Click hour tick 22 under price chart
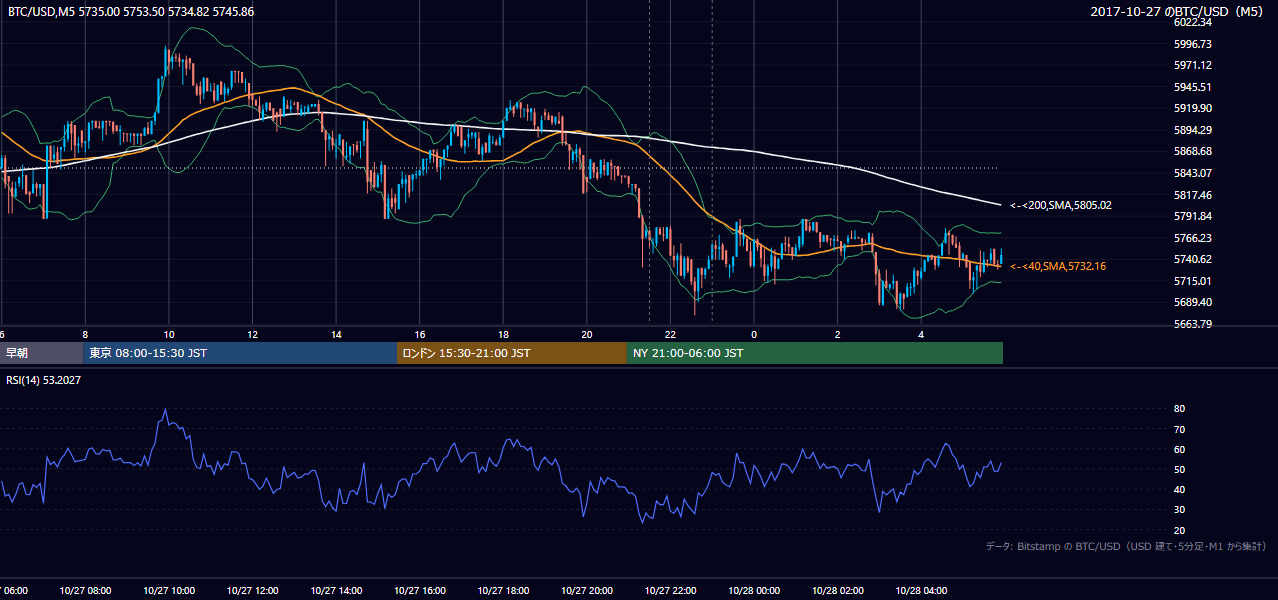The width and height of the screenshot is (1278, 600). coord(670,334)
